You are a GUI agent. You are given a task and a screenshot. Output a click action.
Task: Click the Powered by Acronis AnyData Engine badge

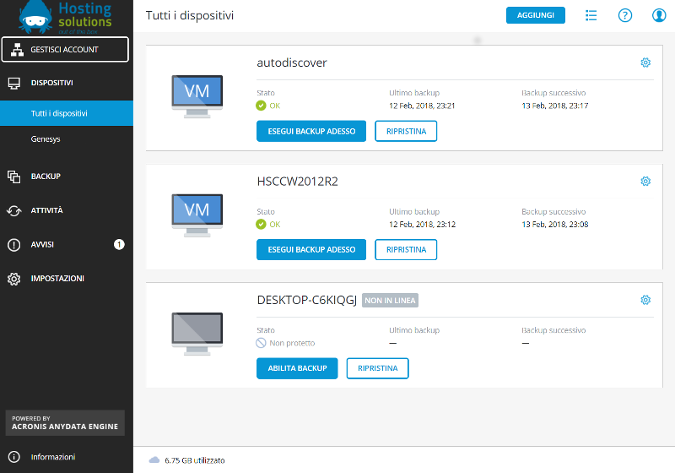click(x=65, y=423)
